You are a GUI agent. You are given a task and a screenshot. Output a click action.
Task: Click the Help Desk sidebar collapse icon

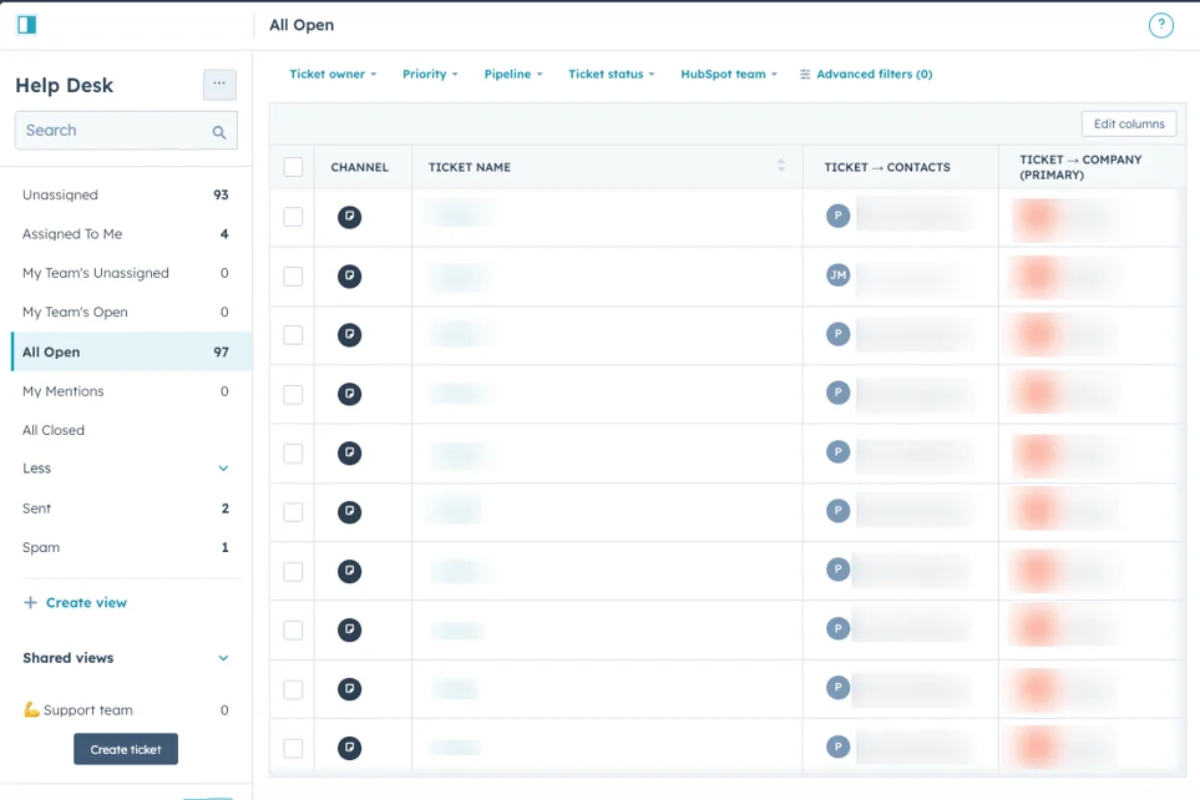[26, 23]
